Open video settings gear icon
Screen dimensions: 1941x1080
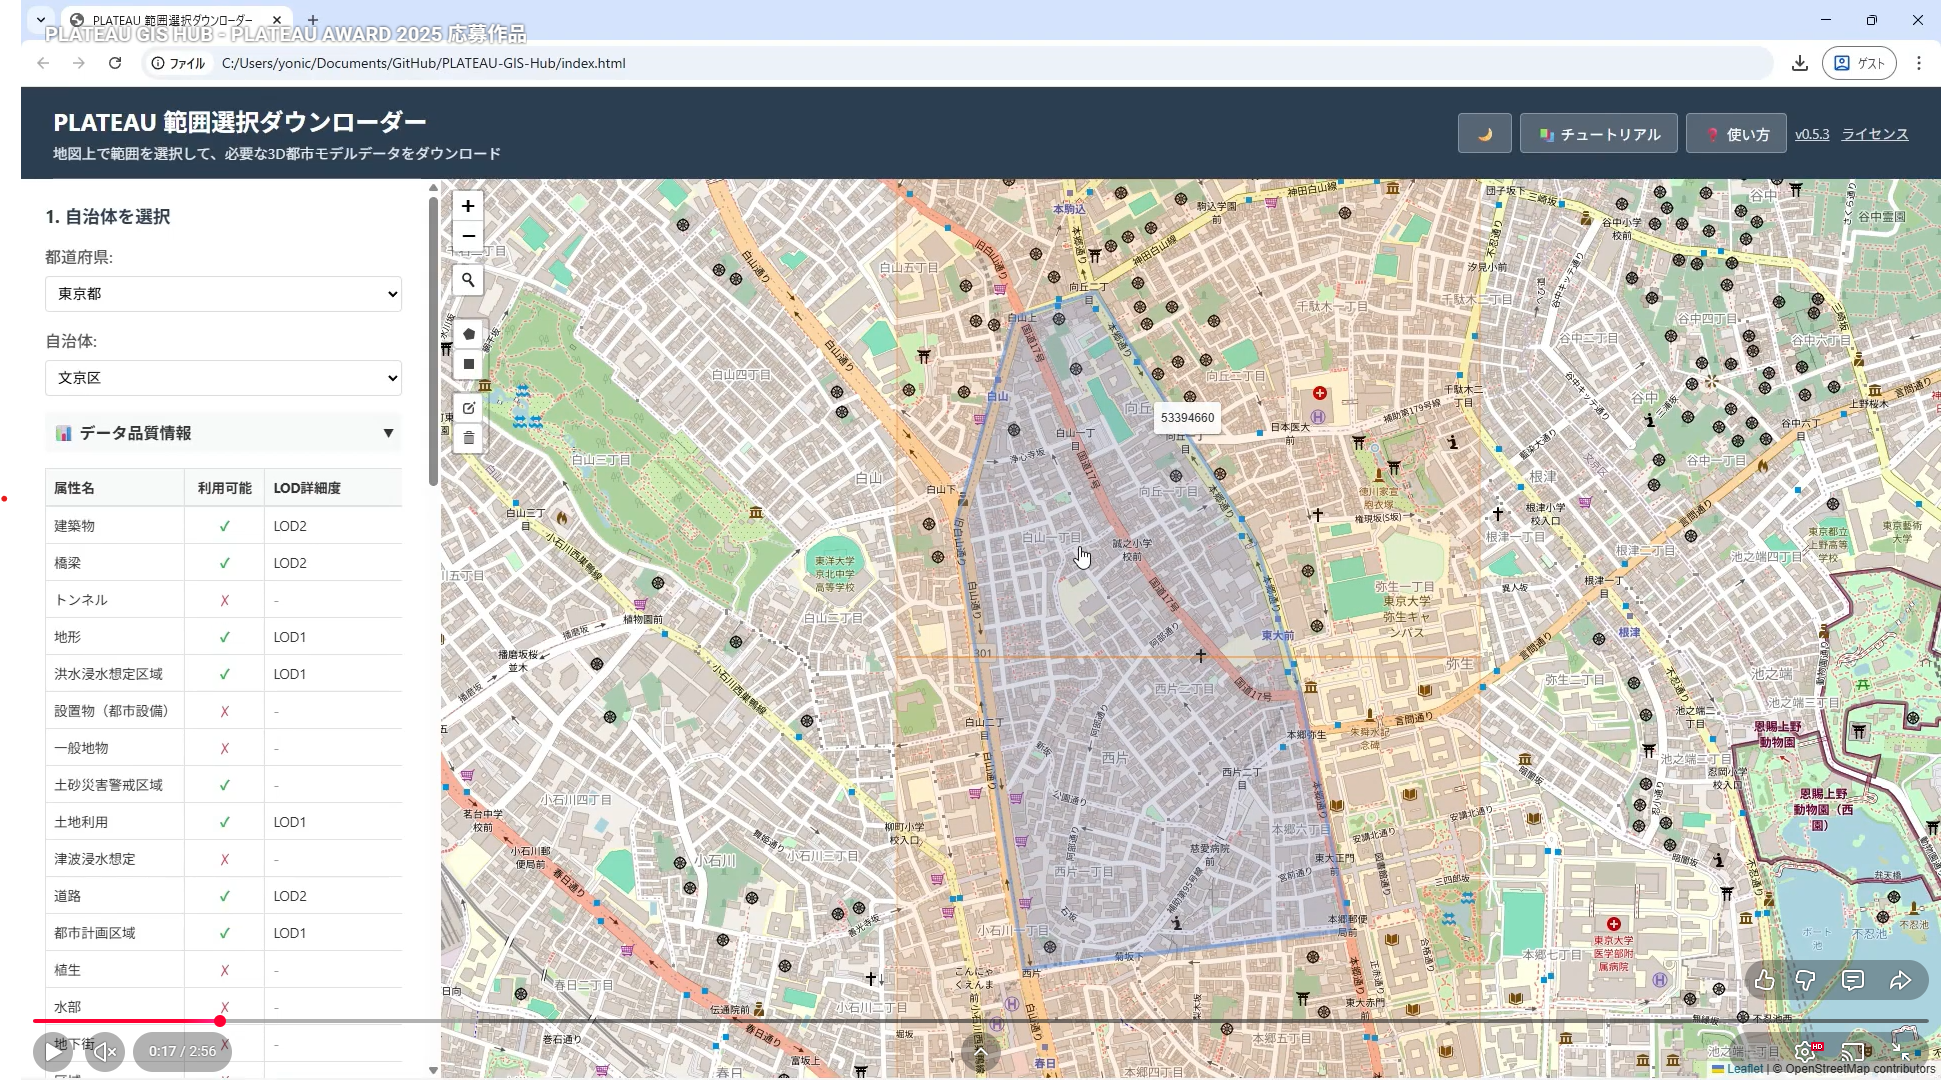point(1806,1051)
